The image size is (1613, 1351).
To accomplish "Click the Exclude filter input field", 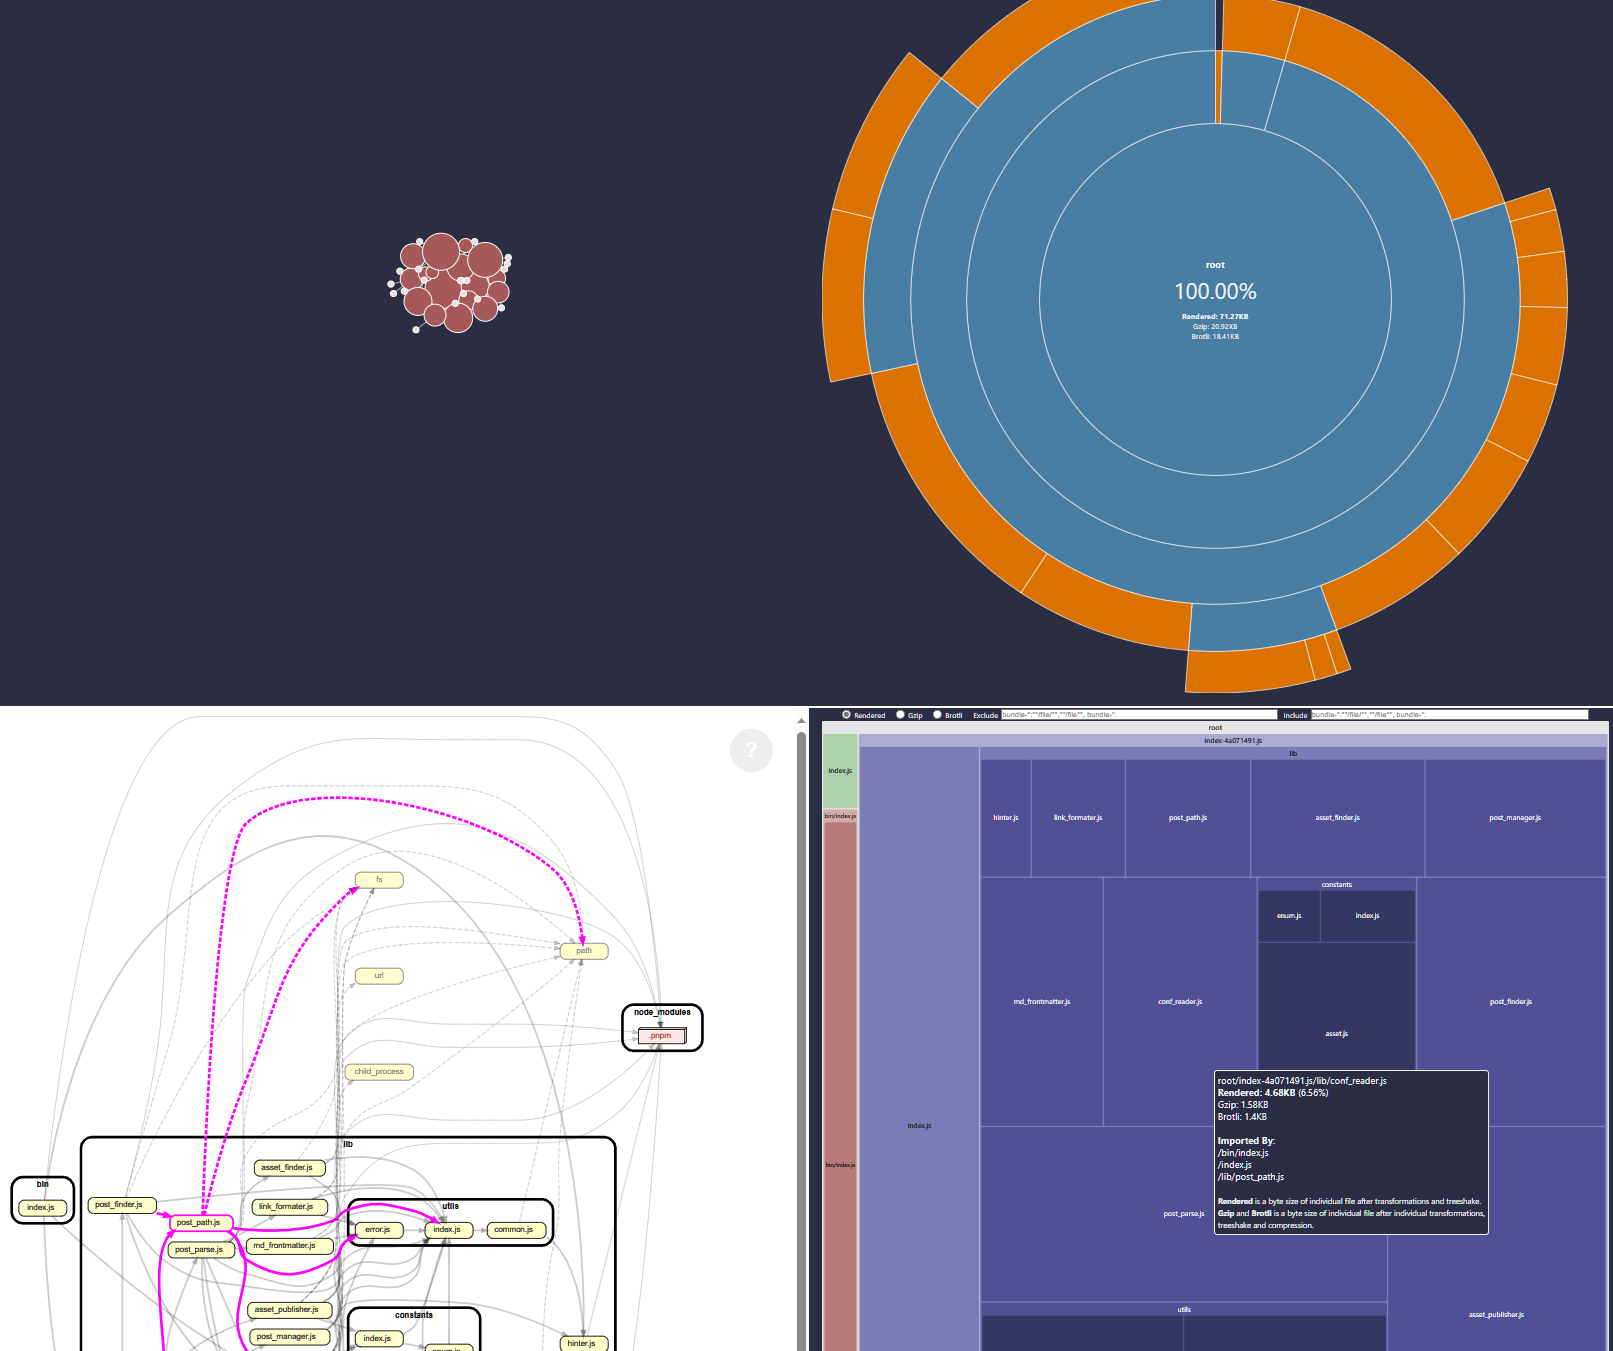I will click(1138, 715).
